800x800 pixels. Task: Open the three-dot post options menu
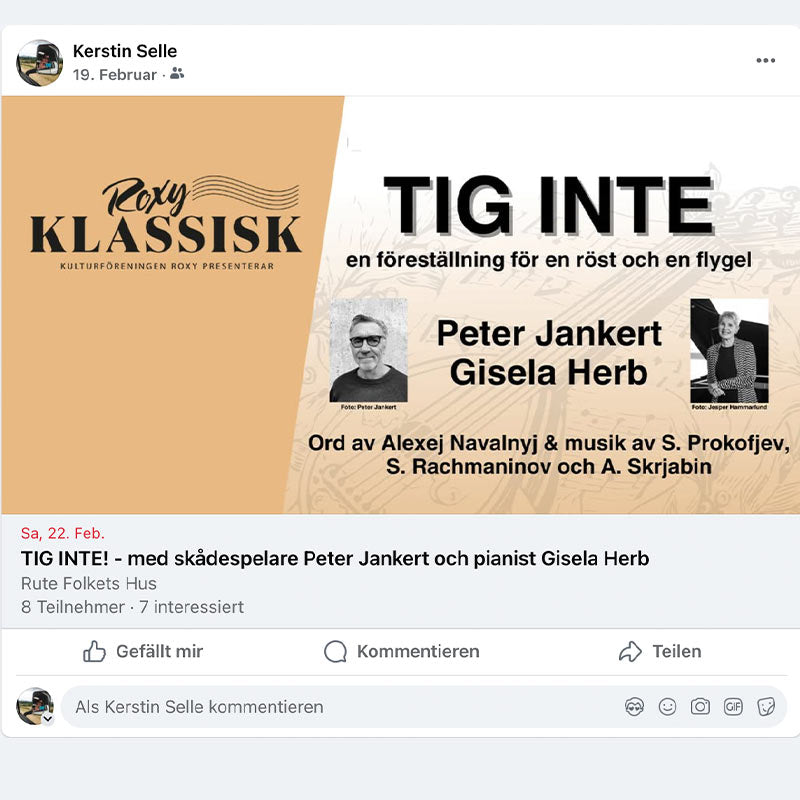(765, 60)
